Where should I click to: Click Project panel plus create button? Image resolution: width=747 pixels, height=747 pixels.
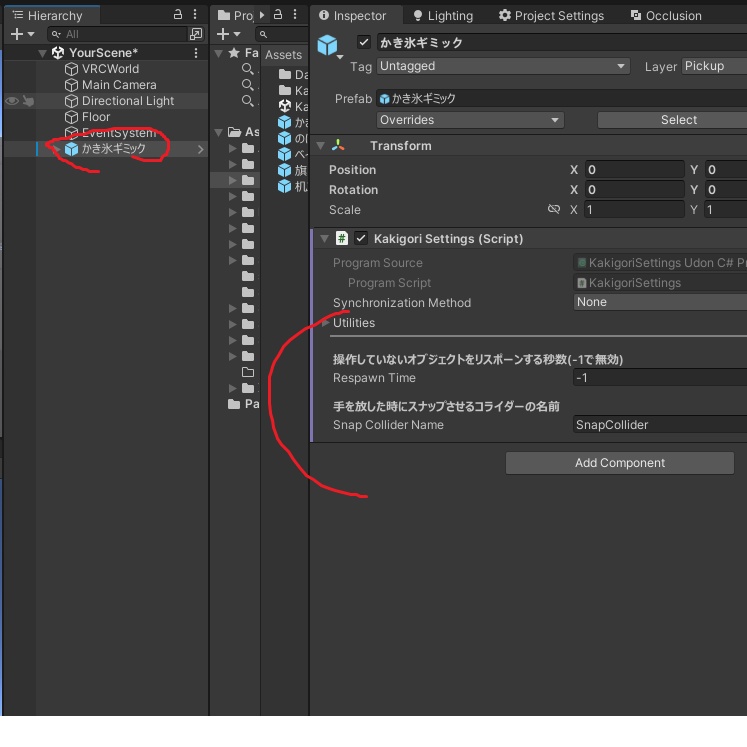(x=228, y=34)
